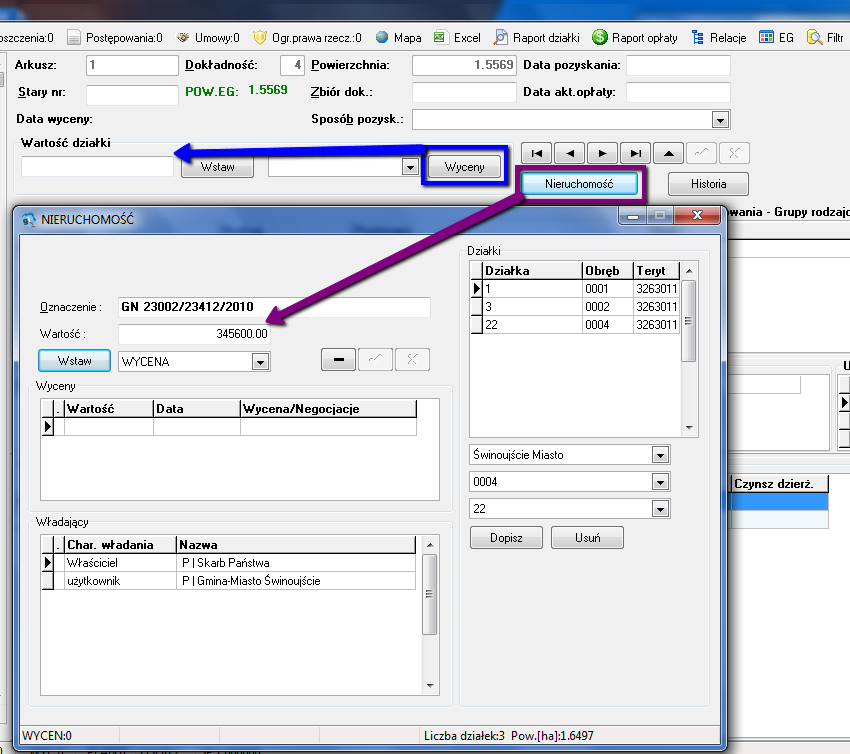850x754 pixels.
Task: Open dropdown next to Wyceny button
Action: pyautogui.click(x=410, y=167)
